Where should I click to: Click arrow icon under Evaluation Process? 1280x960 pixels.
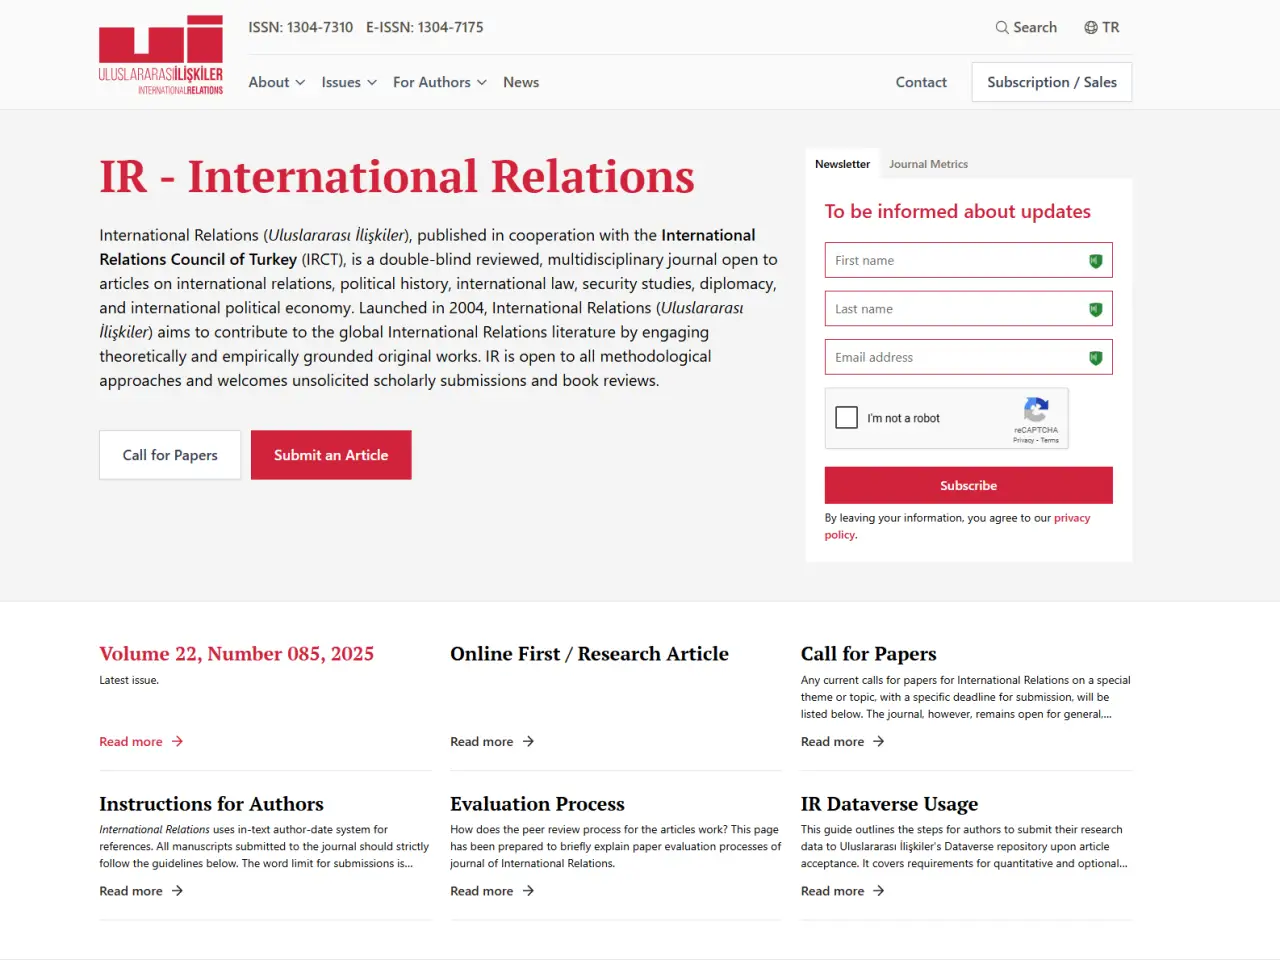528,891
